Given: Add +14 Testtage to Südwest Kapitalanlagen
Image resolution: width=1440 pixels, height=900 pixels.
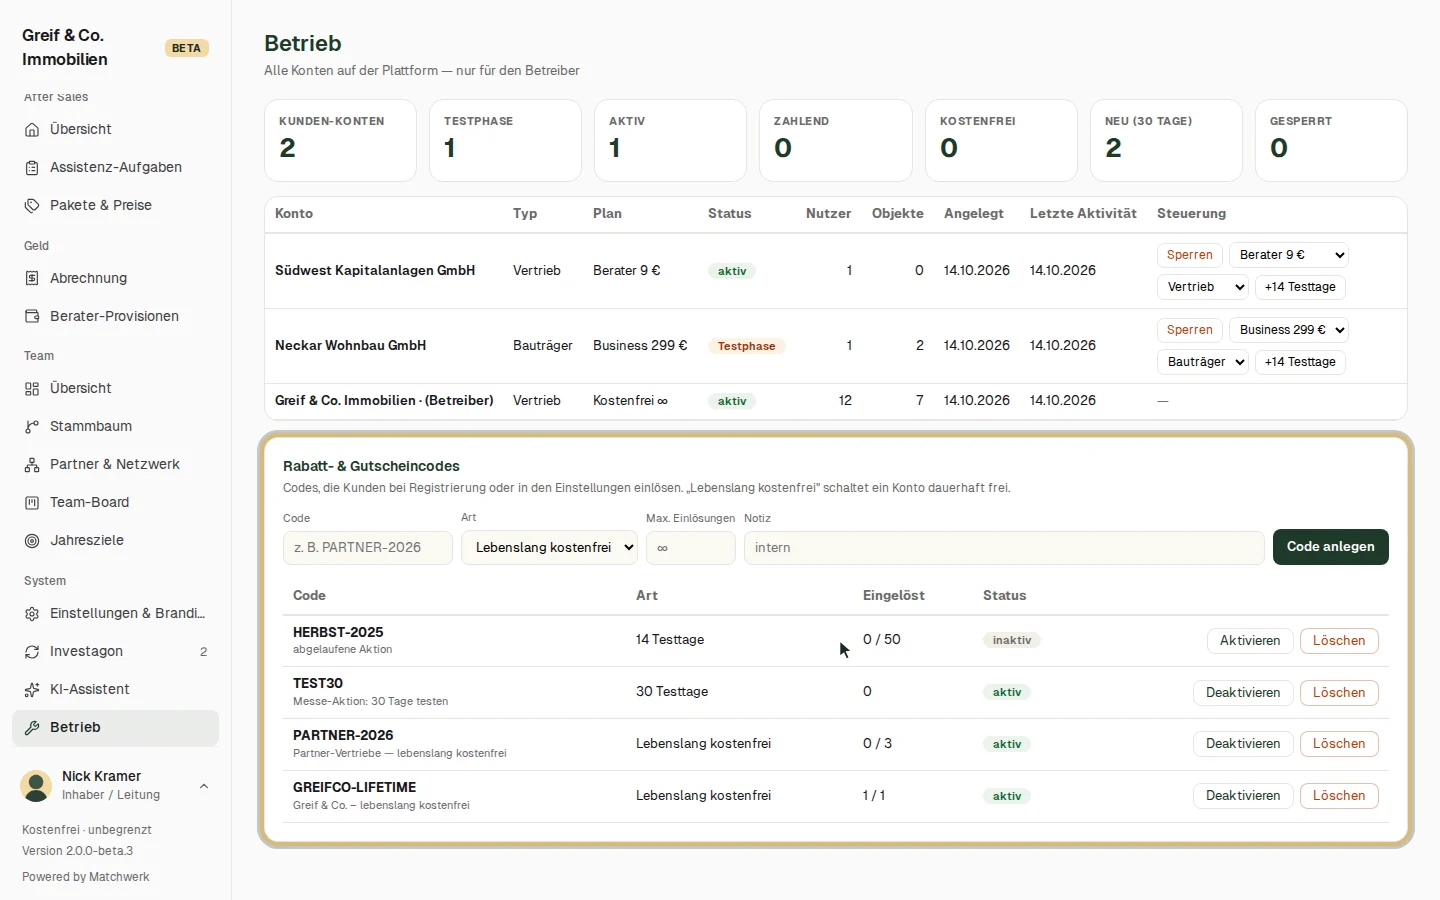Looking at the screenshot, I should click(1300, 287).
